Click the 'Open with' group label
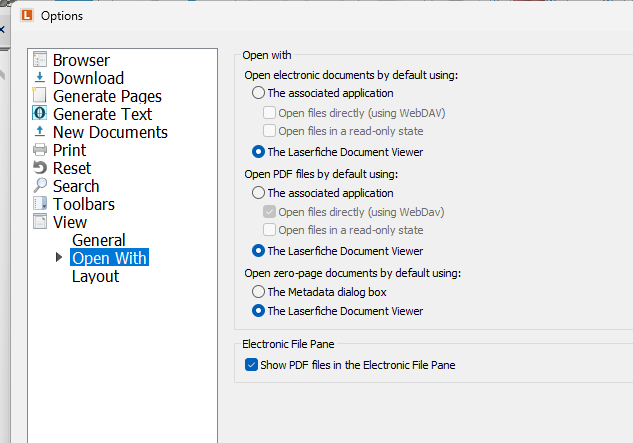This screenshot has width=633, height=443. [267, 55]
